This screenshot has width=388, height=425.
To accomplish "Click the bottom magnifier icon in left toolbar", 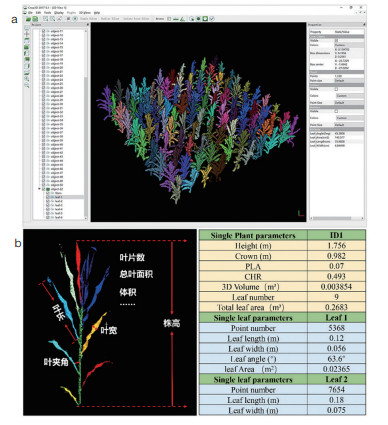I will click(27, 85).
